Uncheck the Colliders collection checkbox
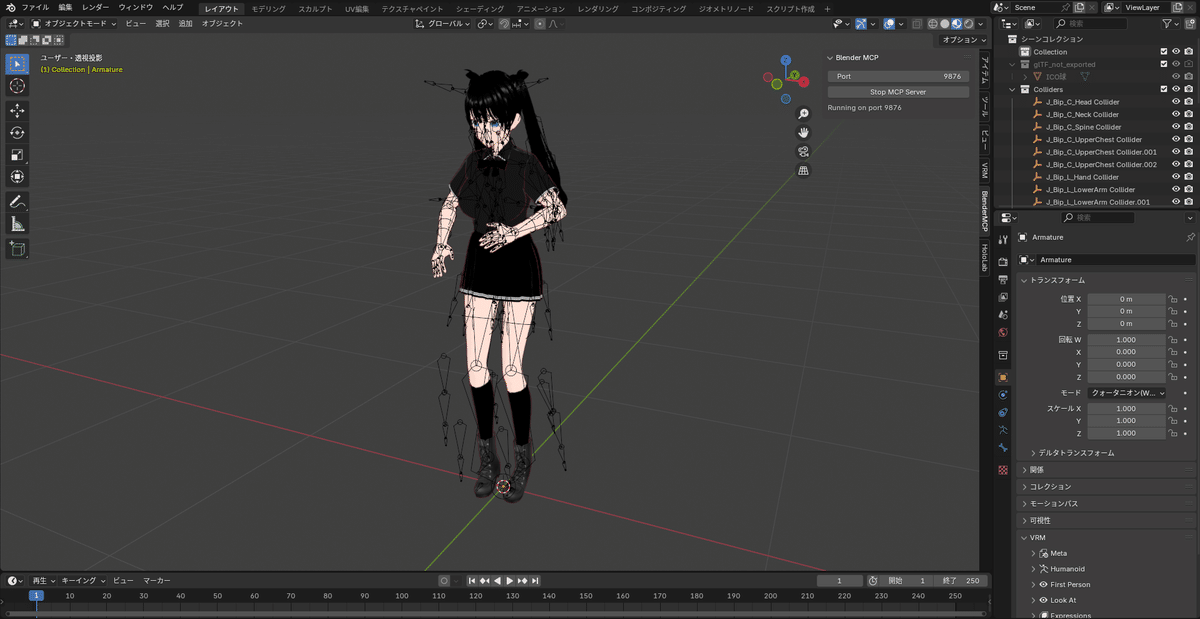The width and height of the screenshot is (1200, 619). (x=1164, y=89)
